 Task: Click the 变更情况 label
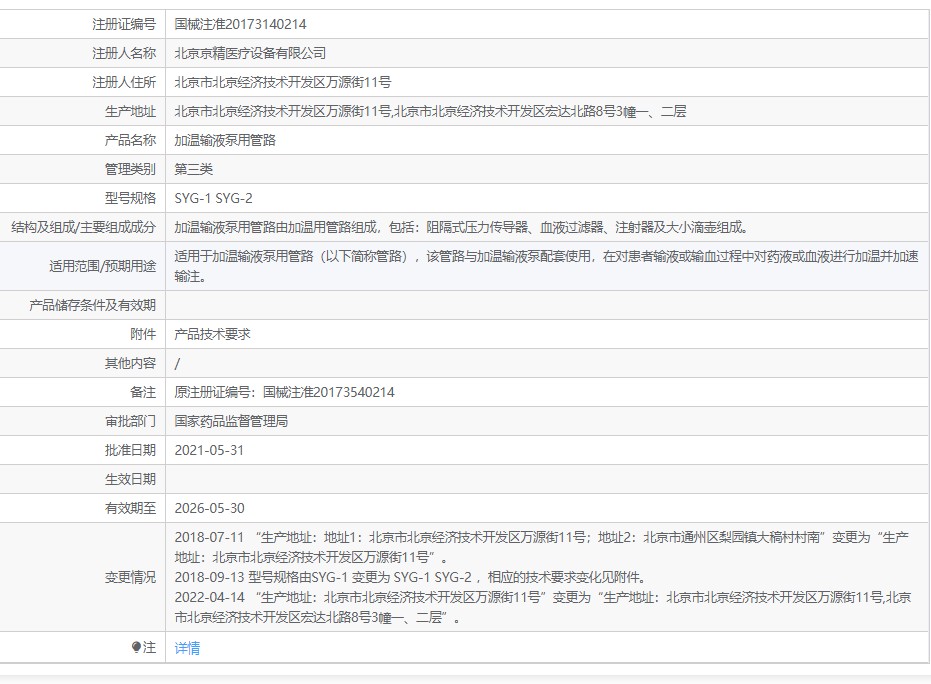coord(131,578)
